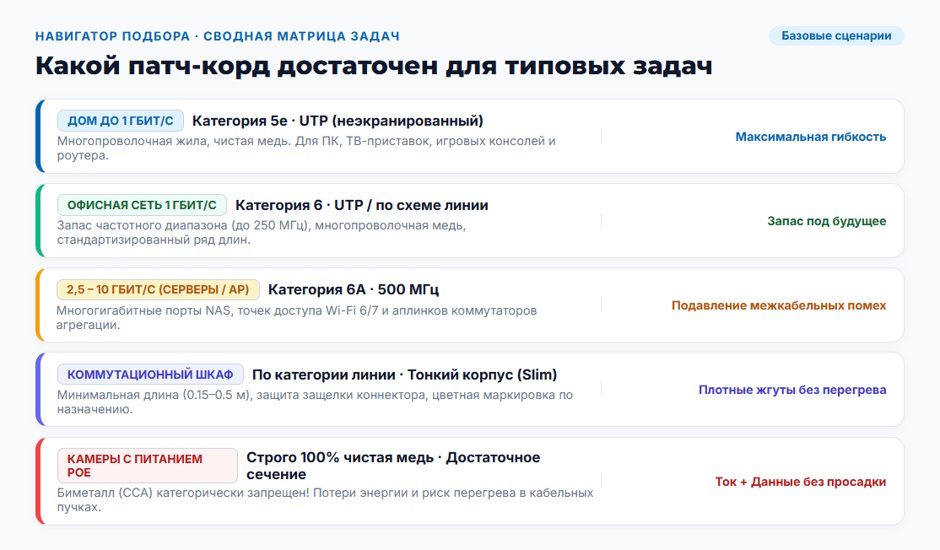The width and height of the screenshot is (940, 550).
Task: Click description starting «Многопроволочная жила, чистая медь»
Action: pos(306,148)
